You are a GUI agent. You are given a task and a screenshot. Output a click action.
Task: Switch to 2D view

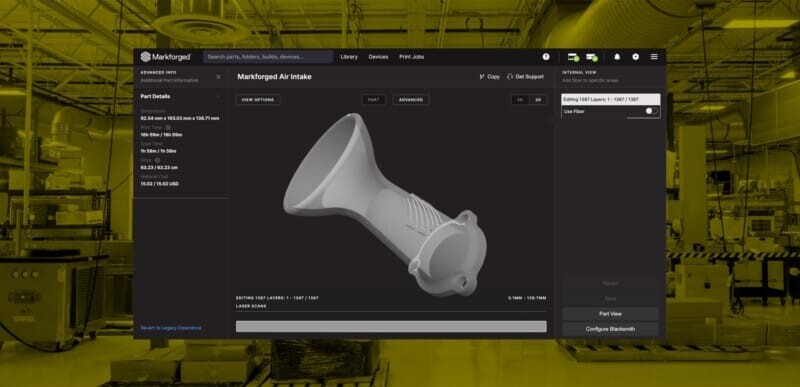coord(520,100)
